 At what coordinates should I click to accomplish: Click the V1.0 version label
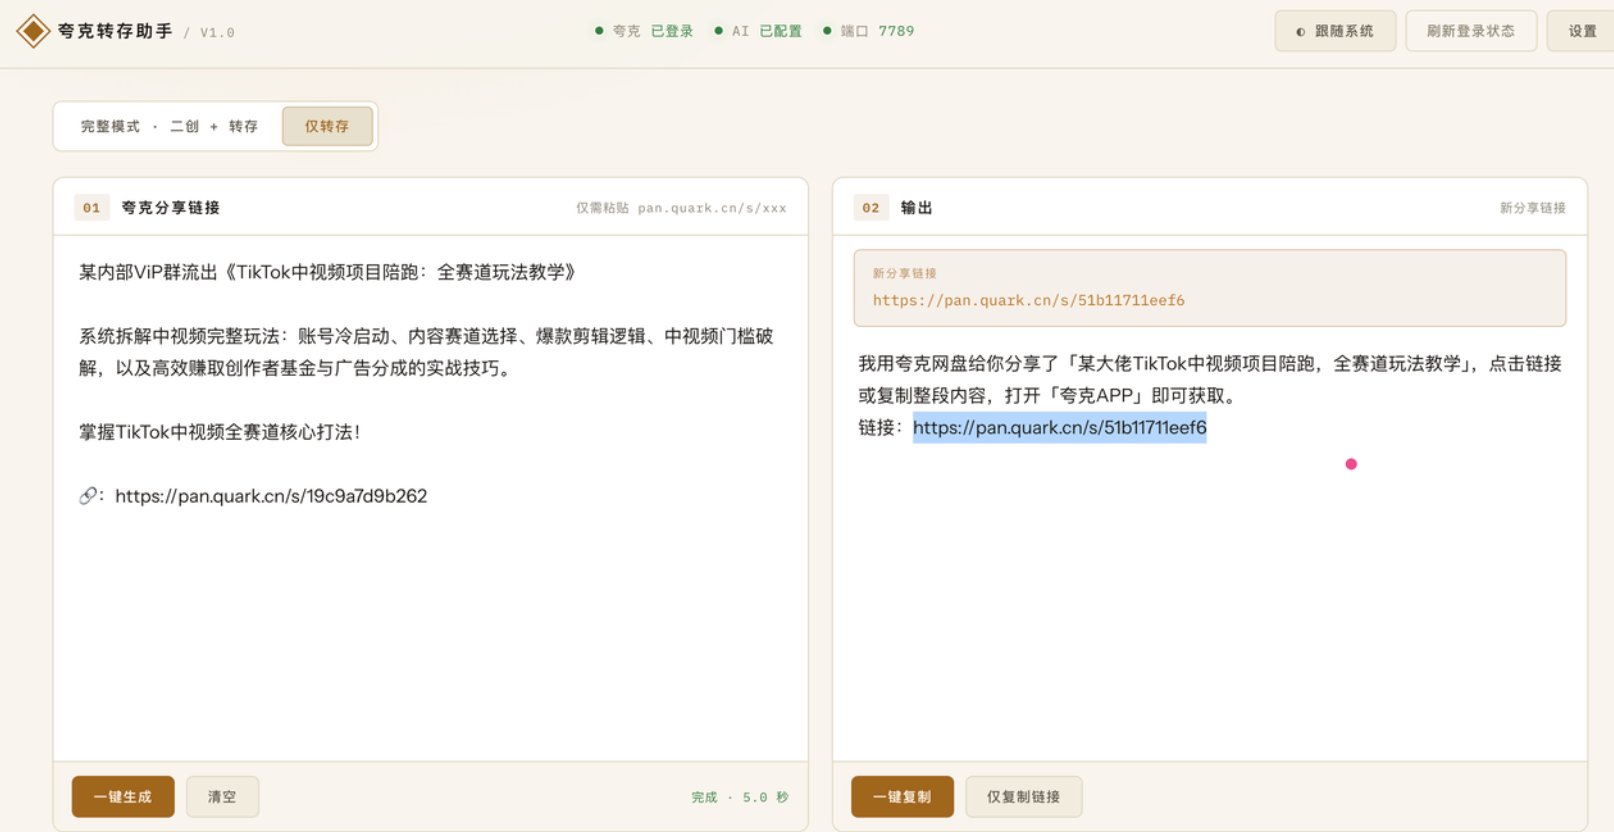point(217,32)
